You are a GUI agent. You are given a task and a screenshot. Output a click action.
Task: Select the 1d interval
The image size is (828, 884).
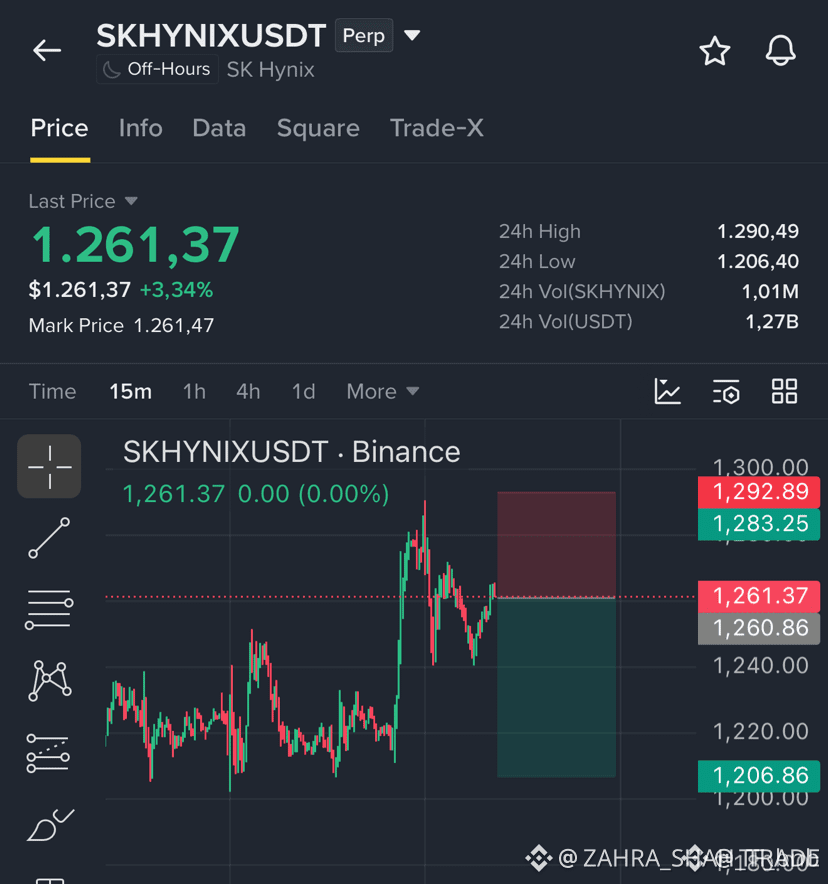(303, 391)
